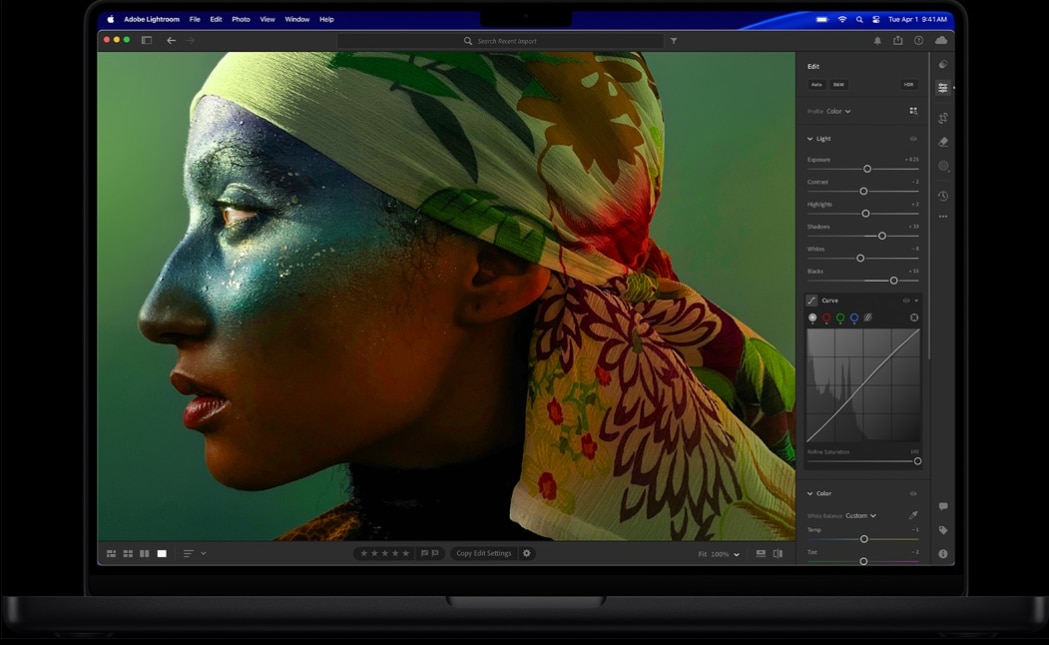Open the keywords tag panel

pos(943,530)
